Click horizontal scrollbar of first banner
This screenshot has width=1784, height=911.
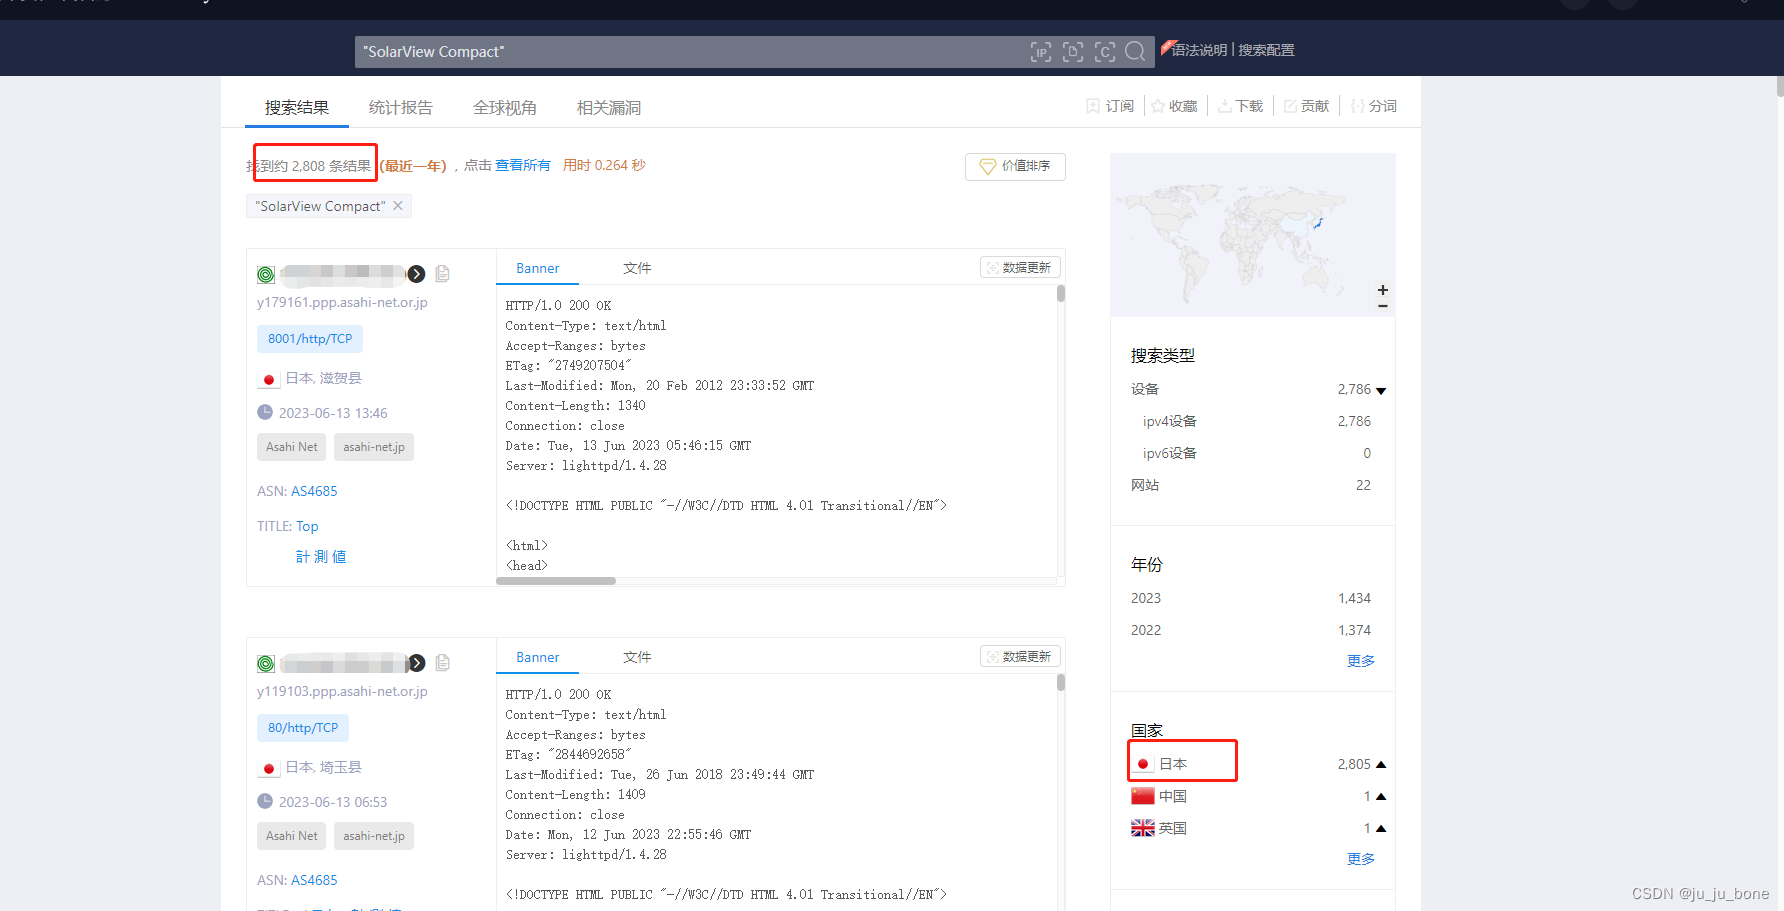pos(556,581)
